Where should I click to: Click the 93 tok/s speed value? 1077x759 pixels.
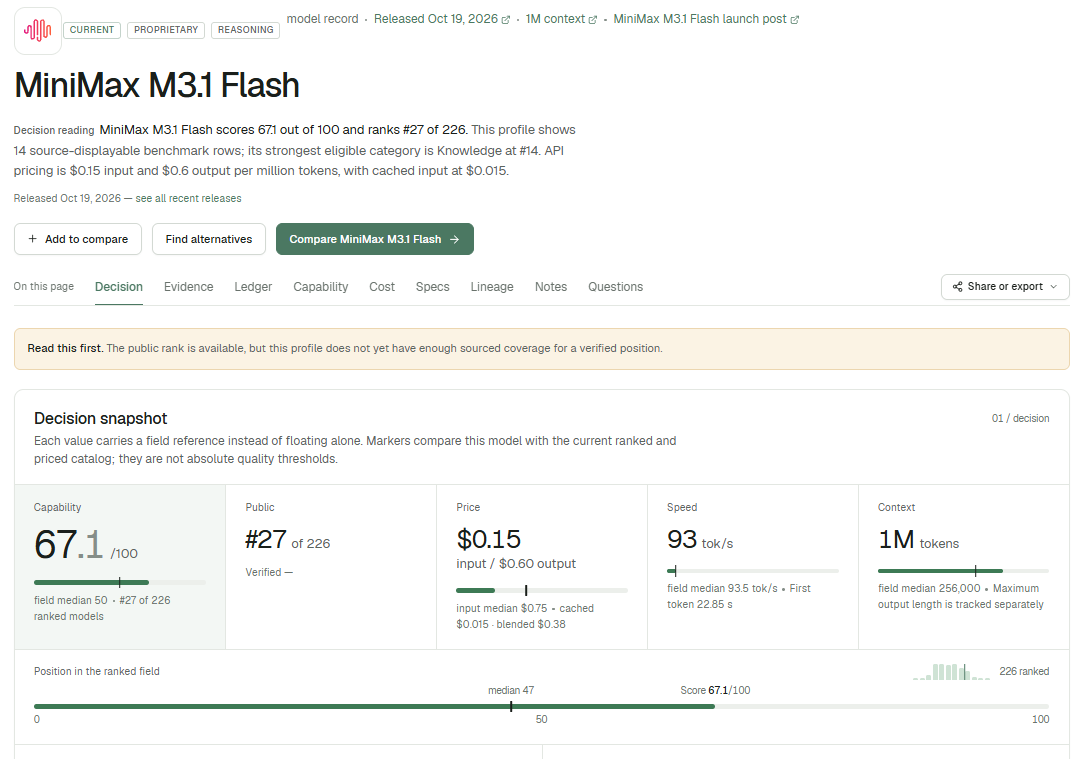[x=700, y=540]
